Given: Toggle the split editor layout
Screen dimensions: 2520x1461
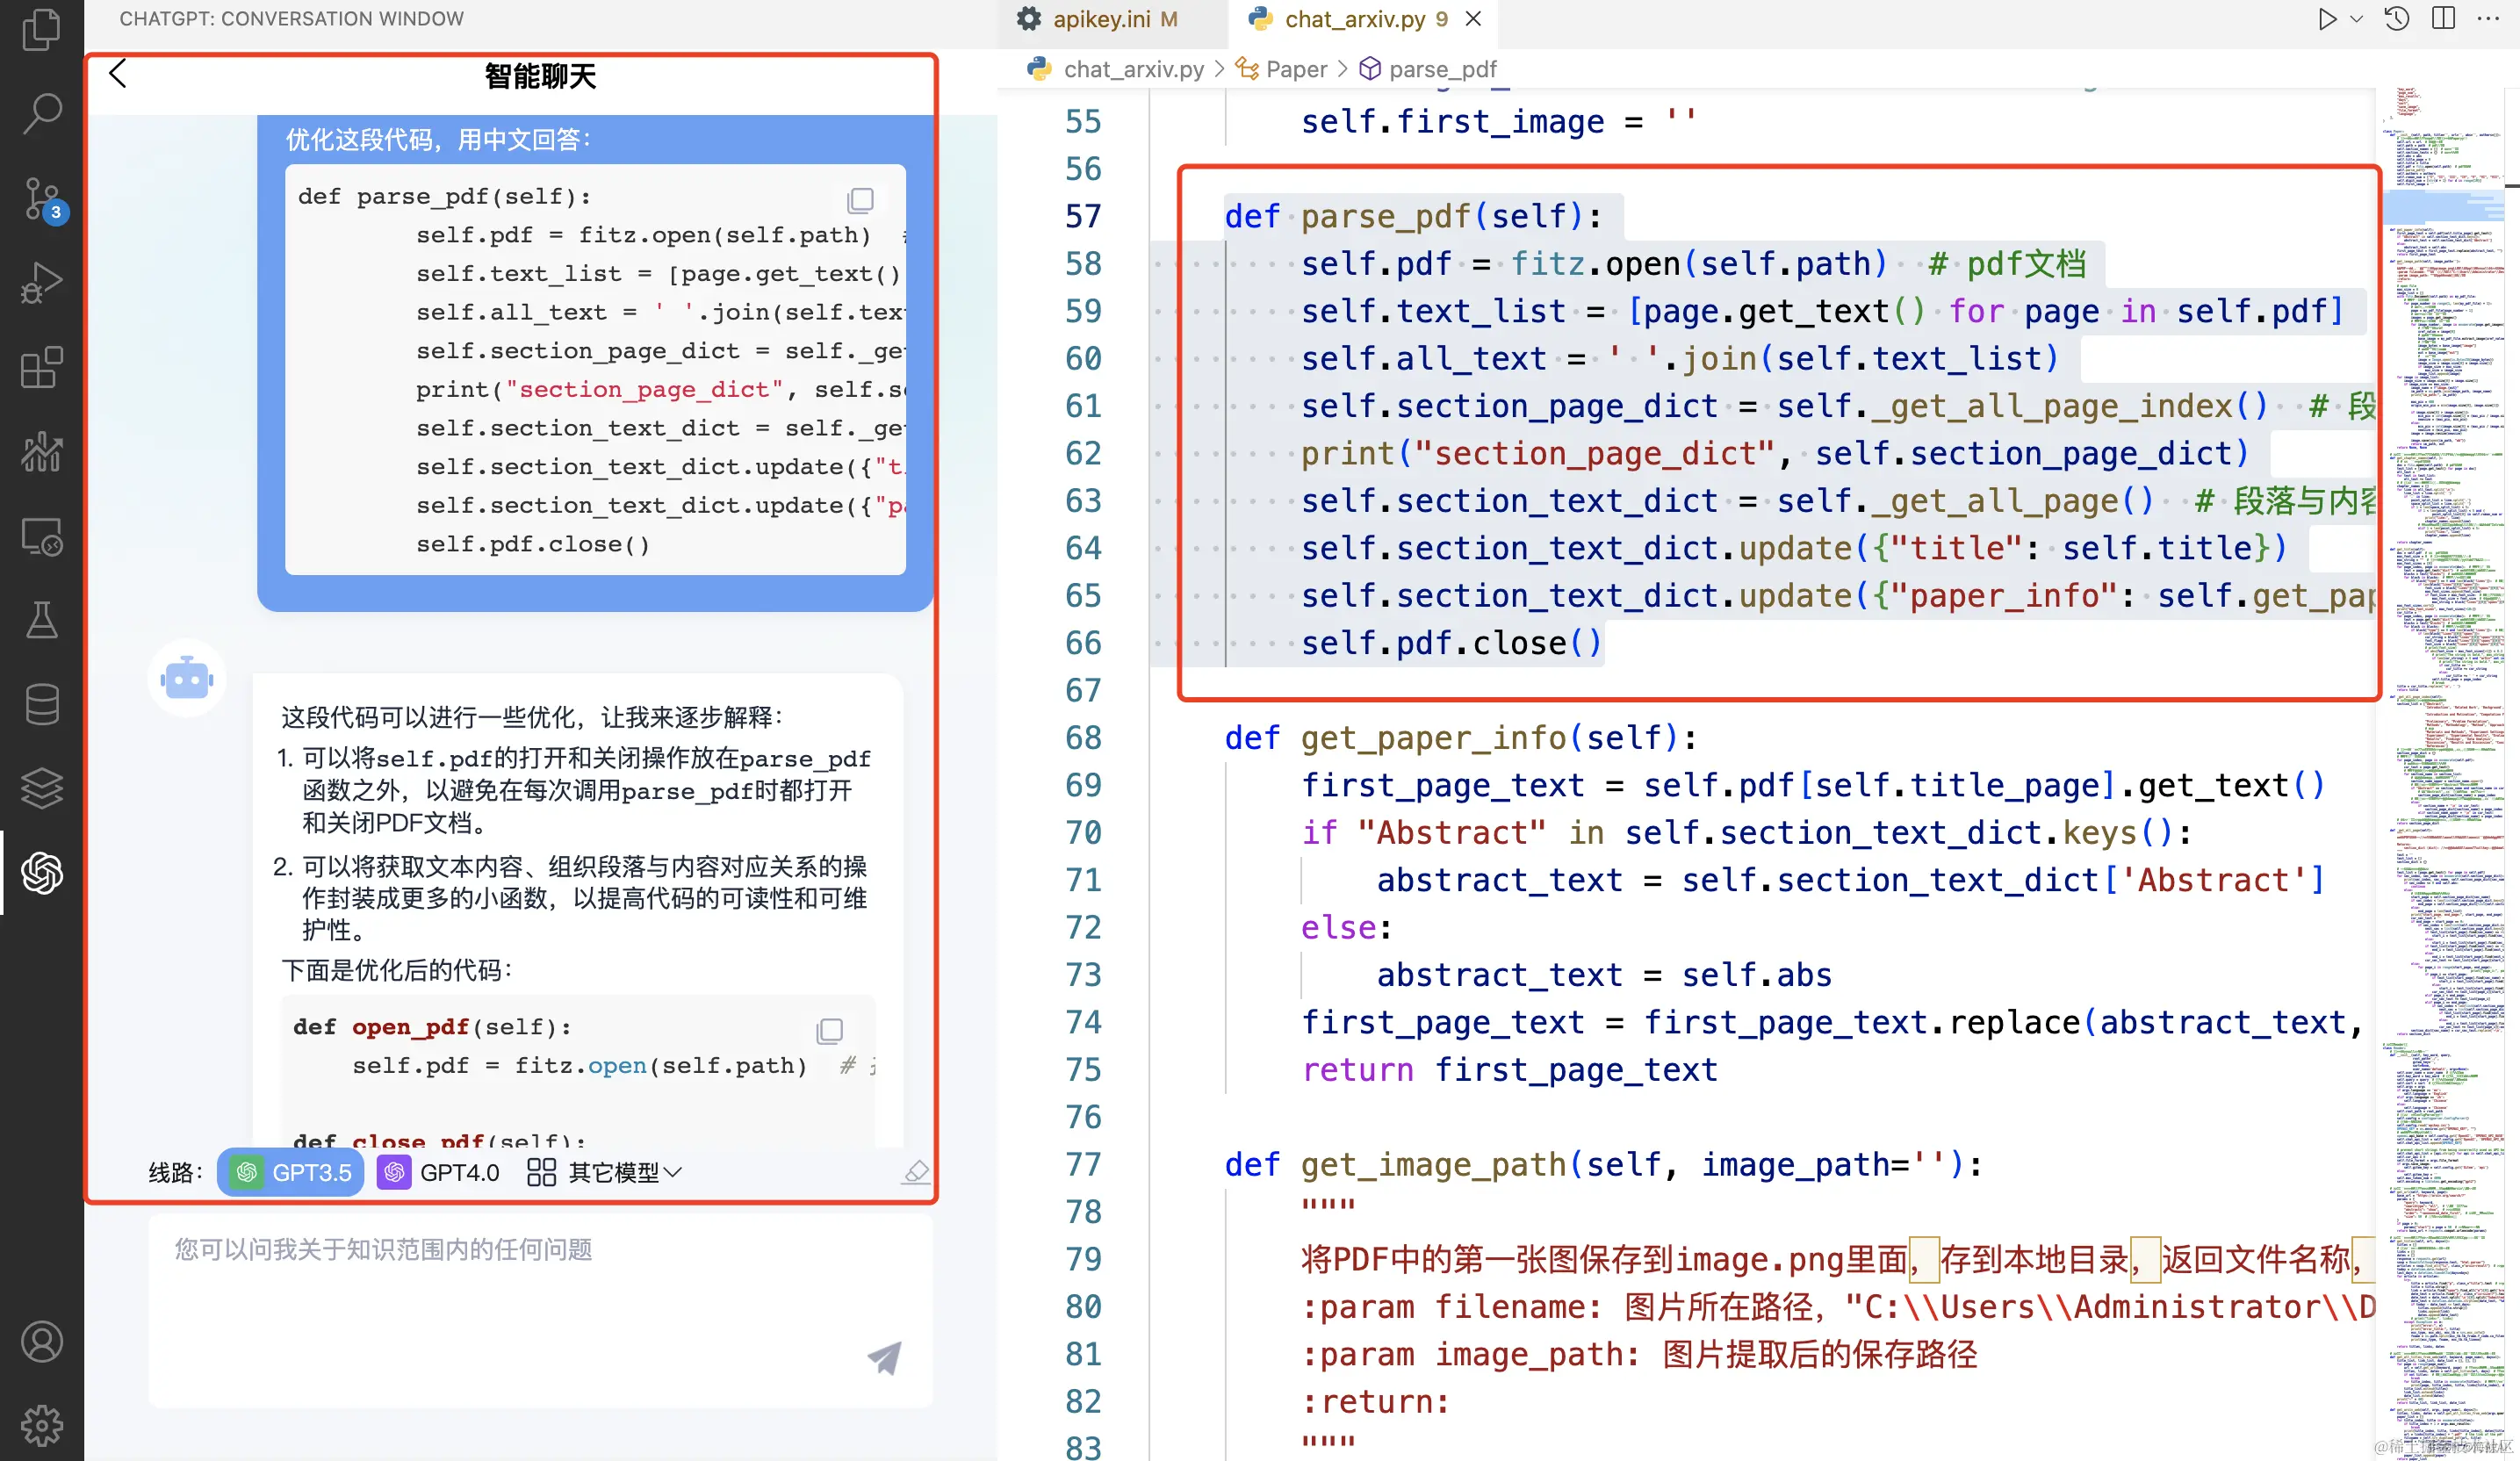Looking at the screenshot, I should (x=2443, y=18).
